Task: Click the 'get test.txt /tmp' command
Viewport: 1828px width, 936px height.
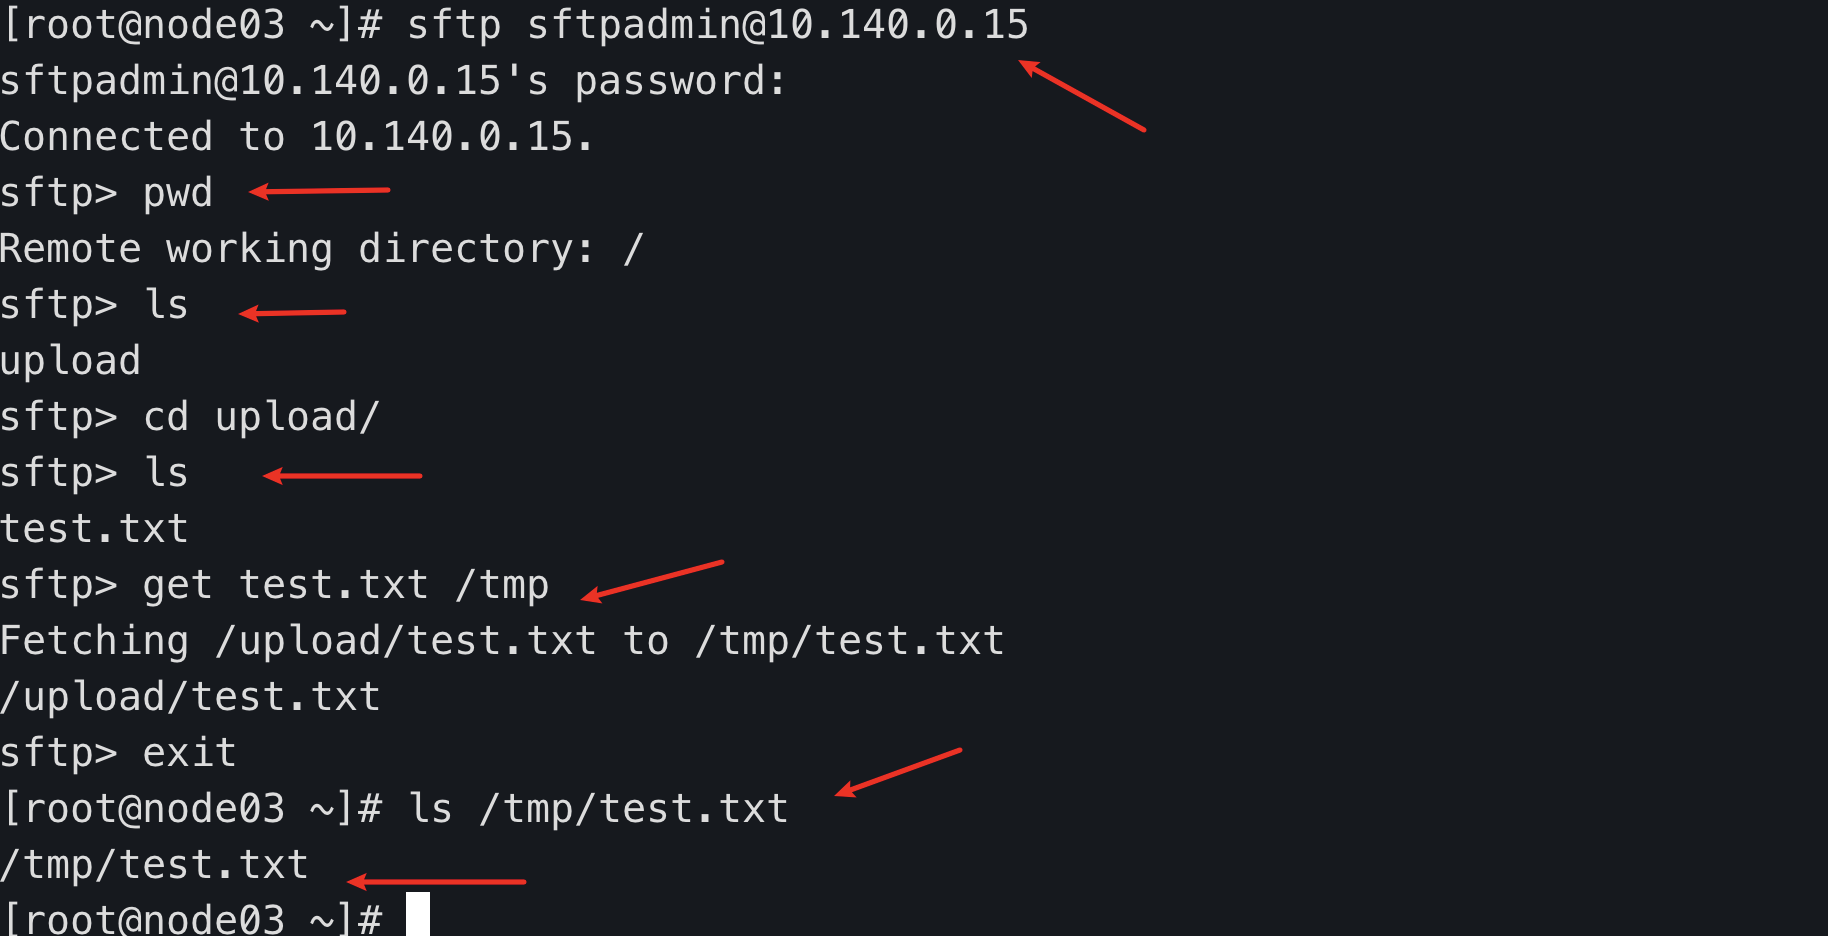Action: click(x=346, y=585)
